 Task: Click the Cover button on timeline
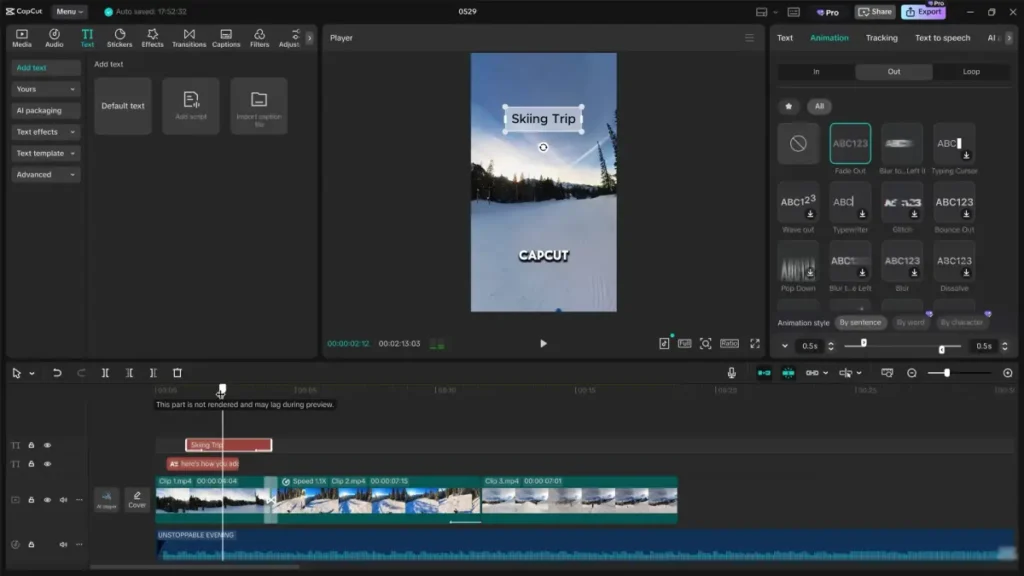point(137,500)
